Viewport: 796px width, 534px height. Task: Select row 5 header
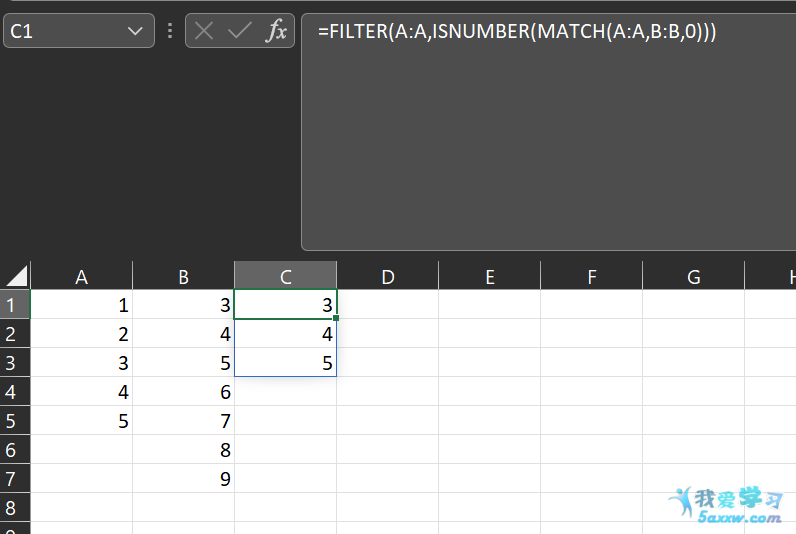pyautogui.click(x=15, y=420)
